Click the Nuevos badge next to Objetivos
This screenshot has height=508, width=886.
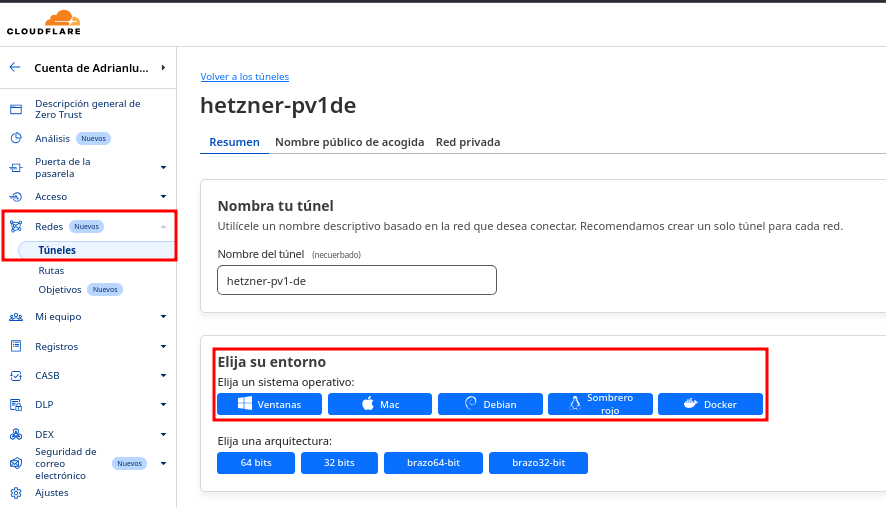pyautogui.click(x=105, y=289)
